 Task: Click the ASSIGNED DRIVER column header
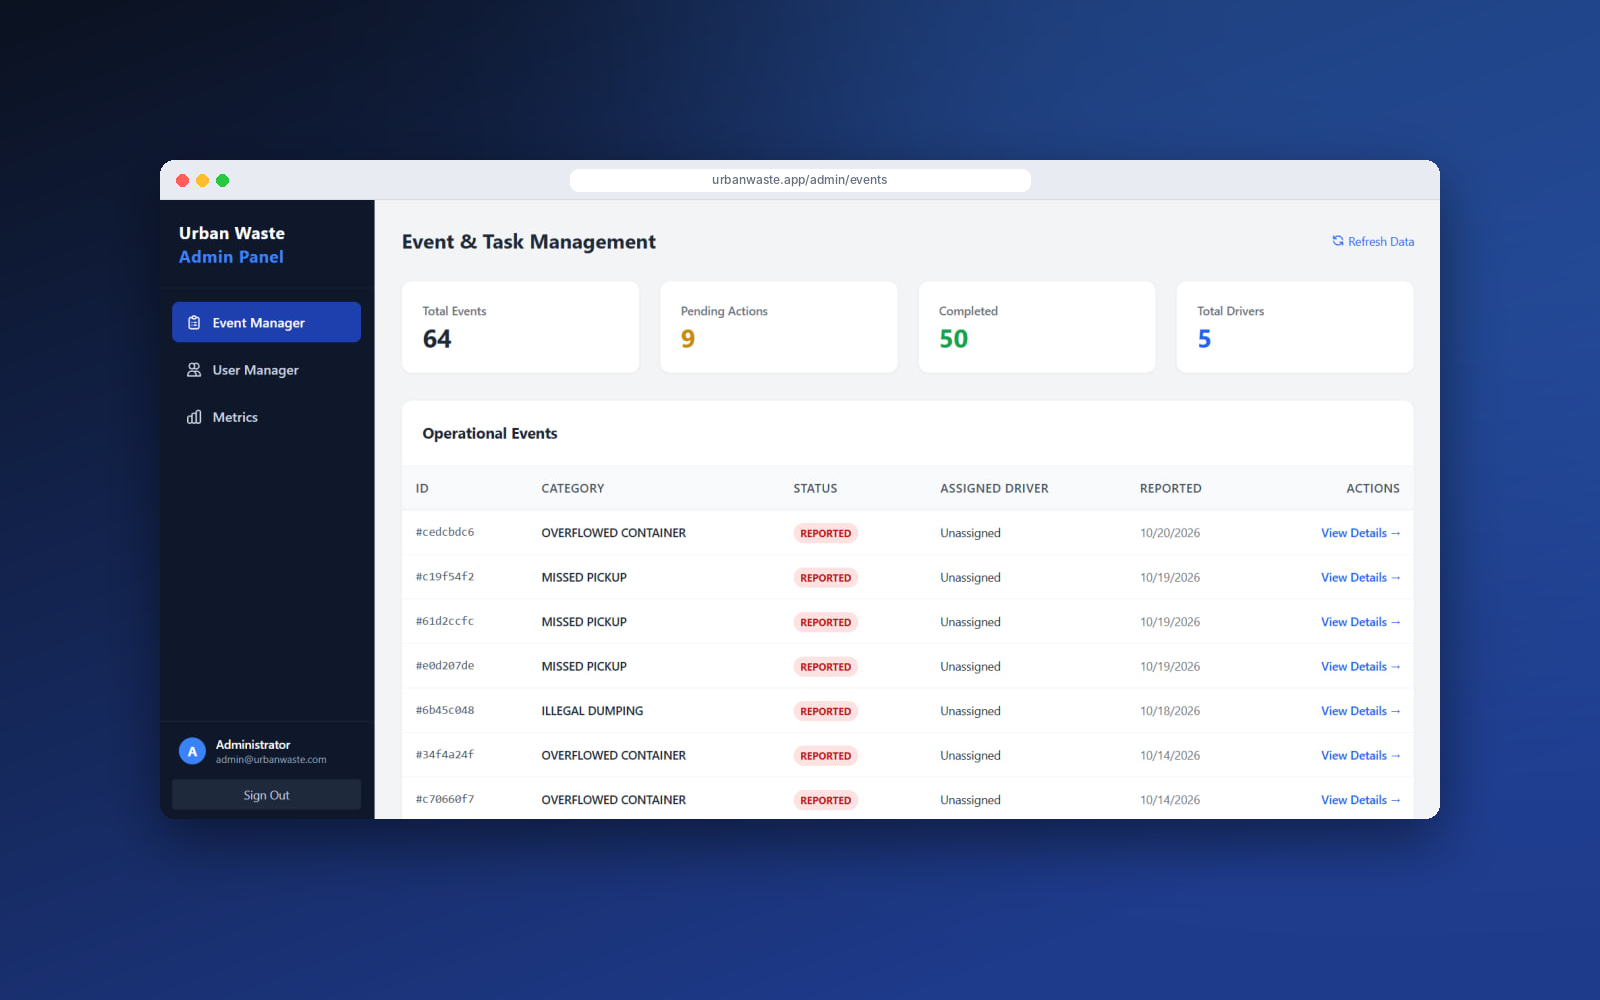(994, 488)
